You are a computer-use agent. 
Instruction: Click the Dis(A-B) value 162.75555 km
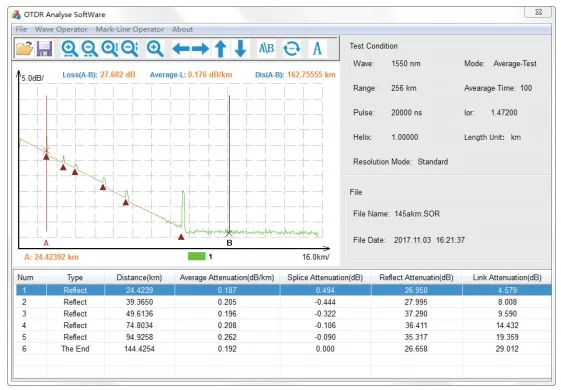coord(311,75)
